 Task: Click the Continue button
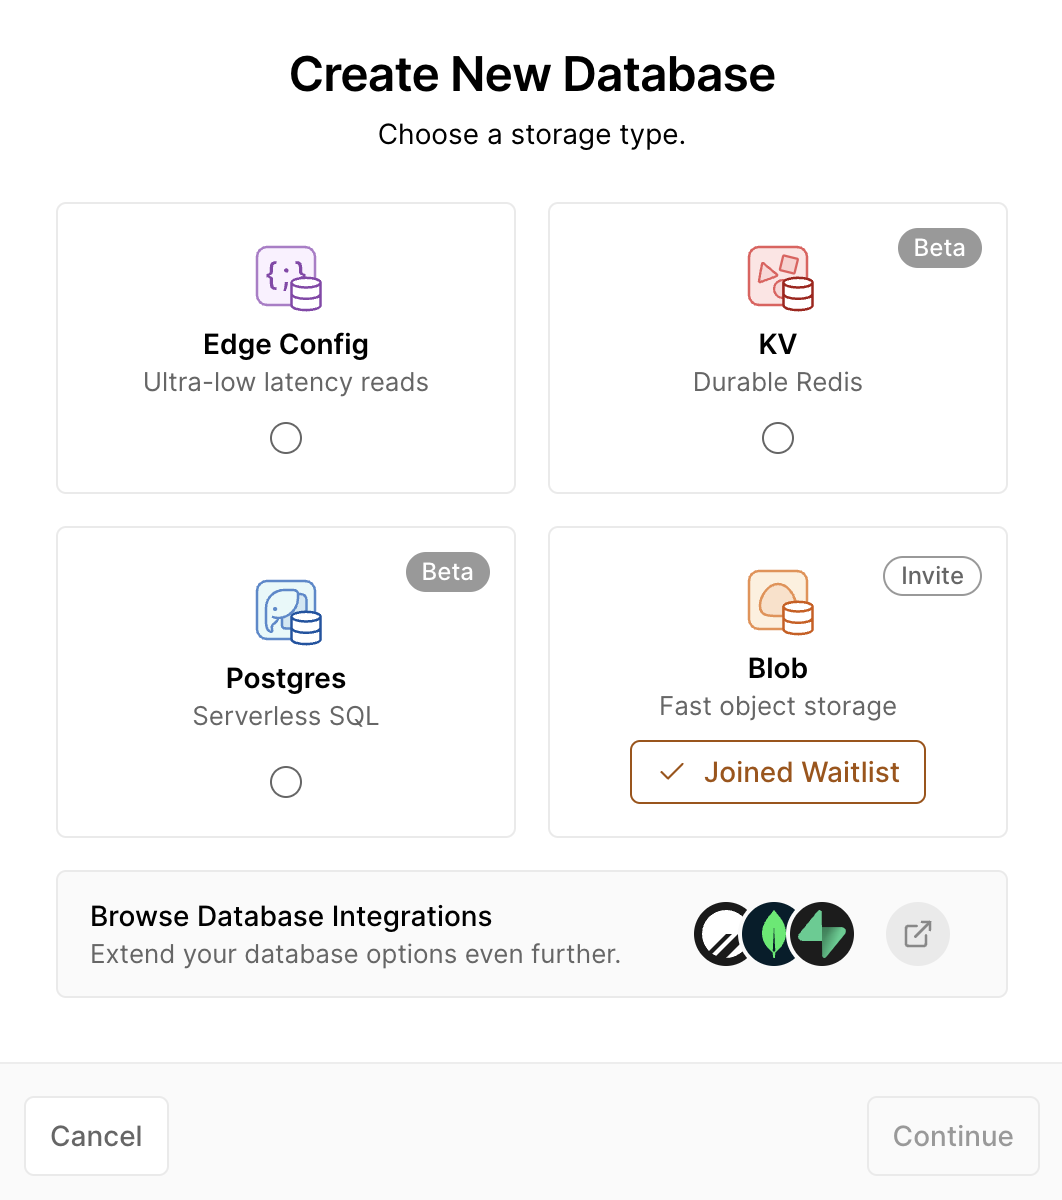pyautogui.click(x=952, y=1136)
